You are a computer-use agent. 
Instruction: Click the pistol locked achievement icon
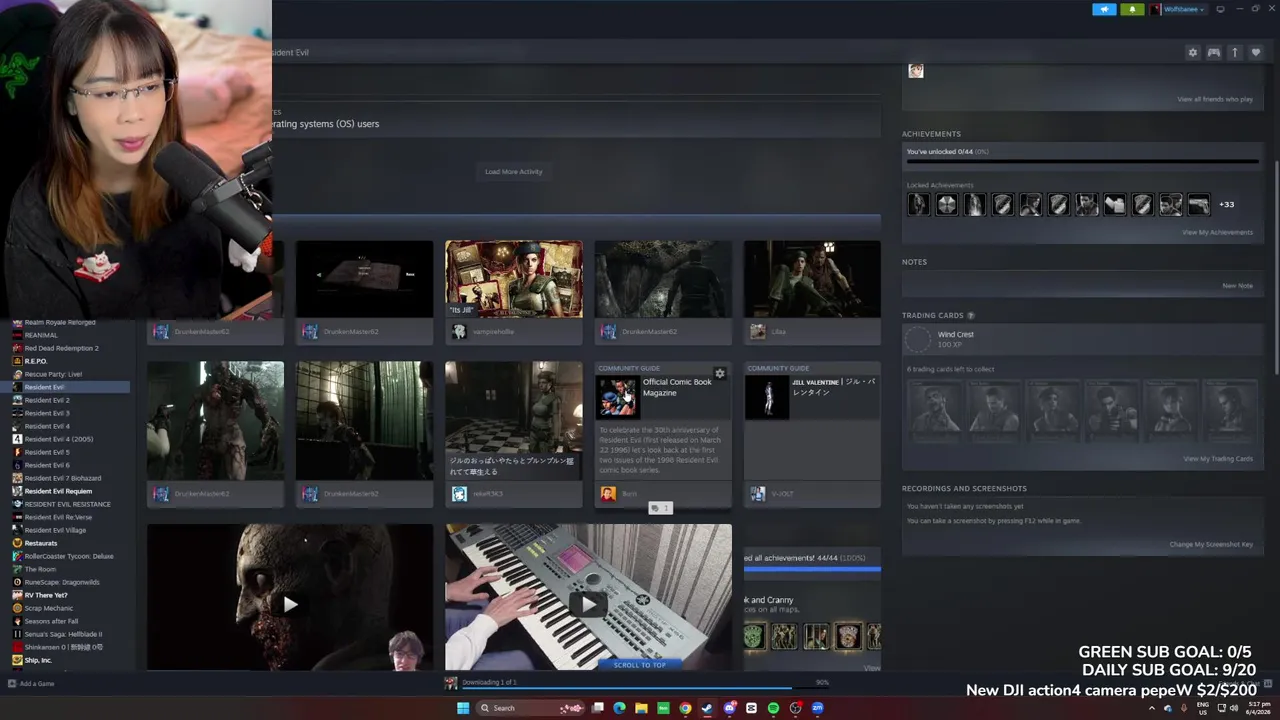point(1198,204)
